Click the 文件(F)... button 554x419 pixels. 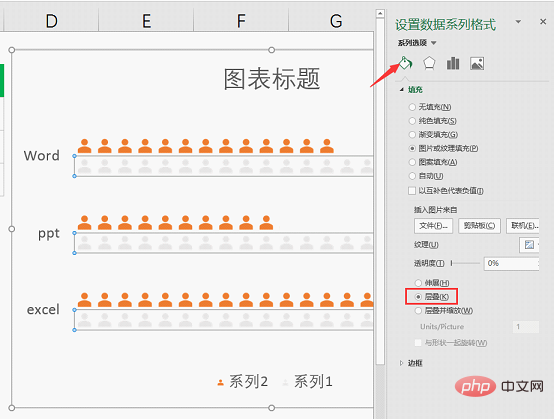[x=434, y=226]
